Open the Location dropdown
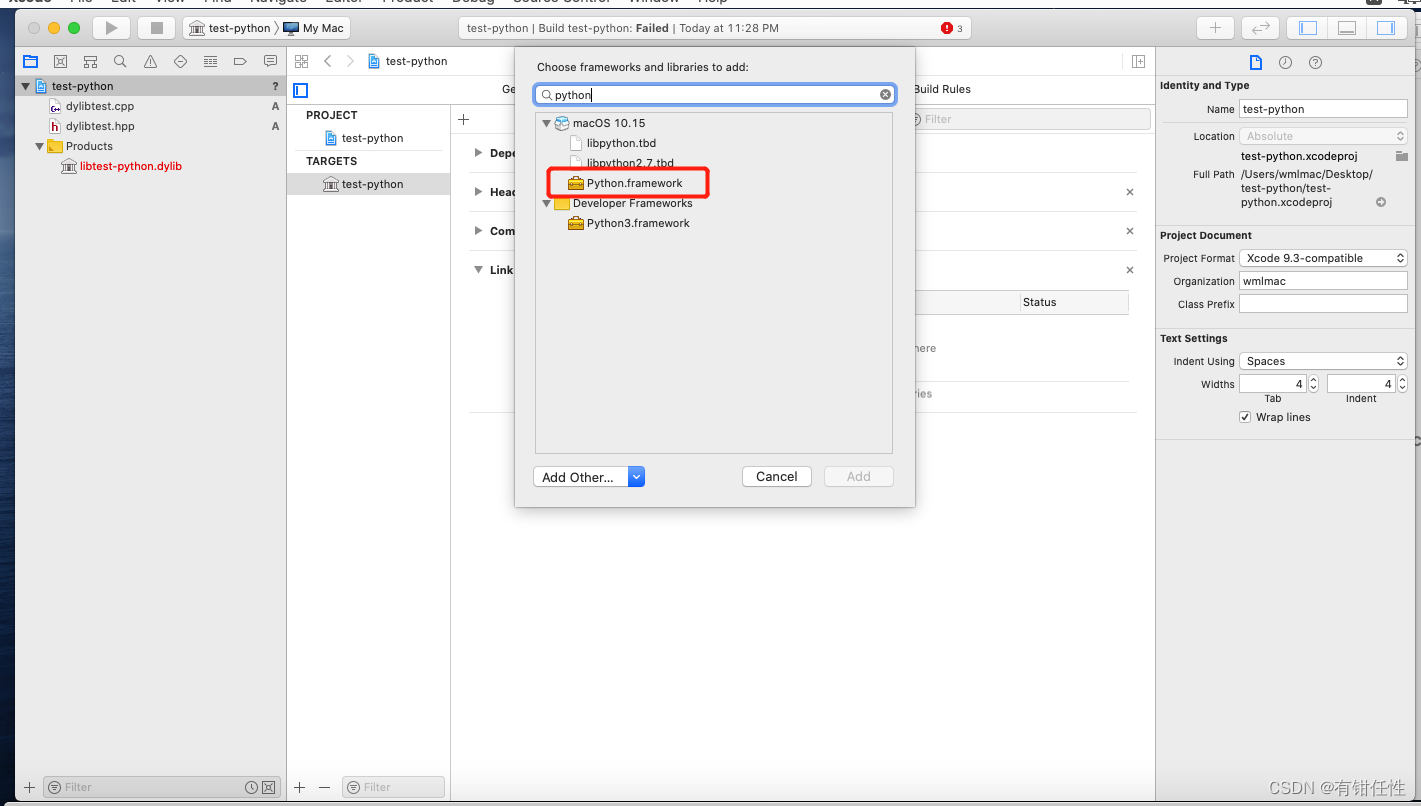1421x806 pixels. tap(1323, 136)
